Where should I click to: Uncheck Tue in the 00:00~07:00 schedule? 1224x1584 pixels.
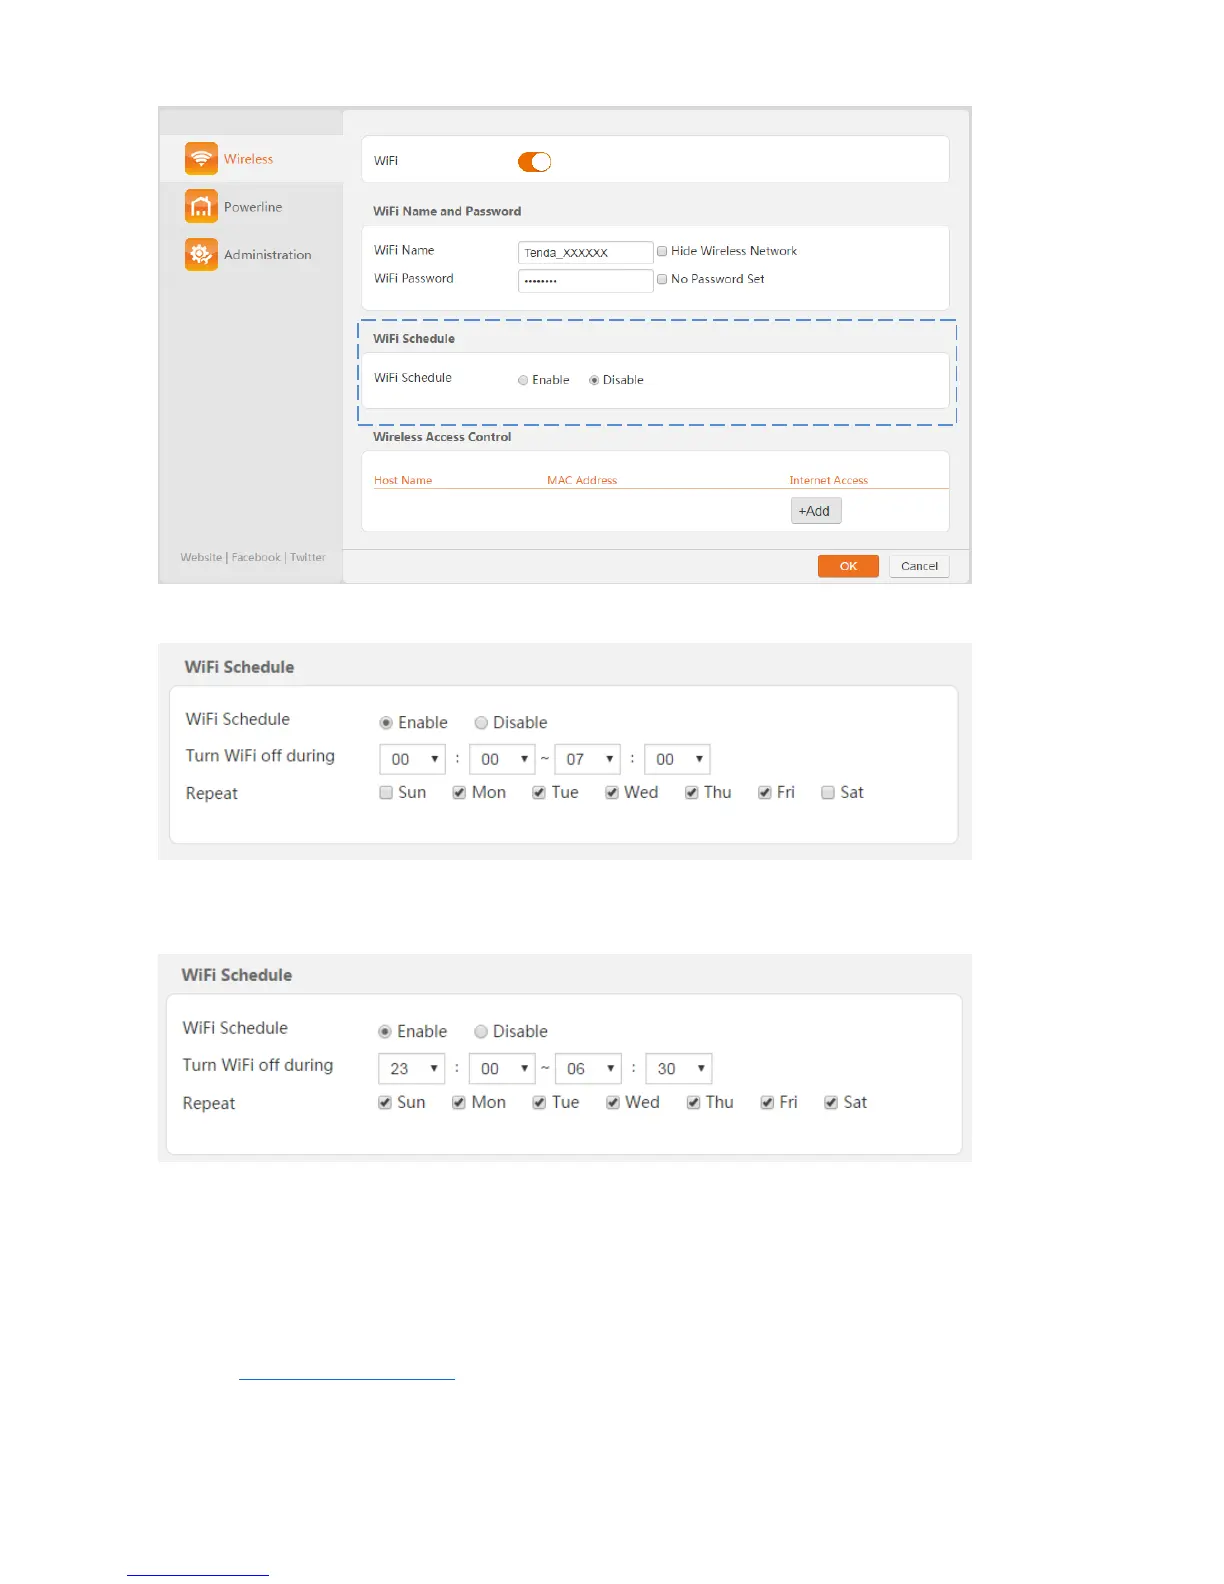[x=539, y=793]
